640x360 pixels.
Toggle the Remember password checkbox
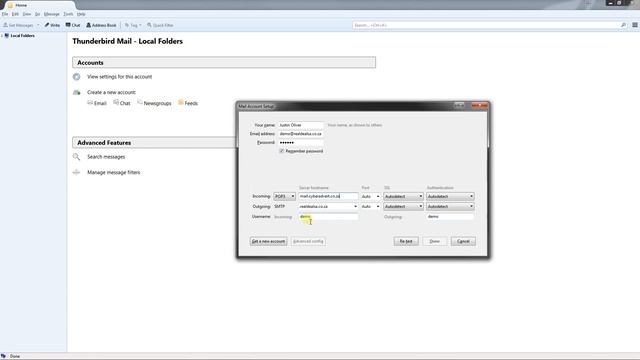click(x=282, y=151)
